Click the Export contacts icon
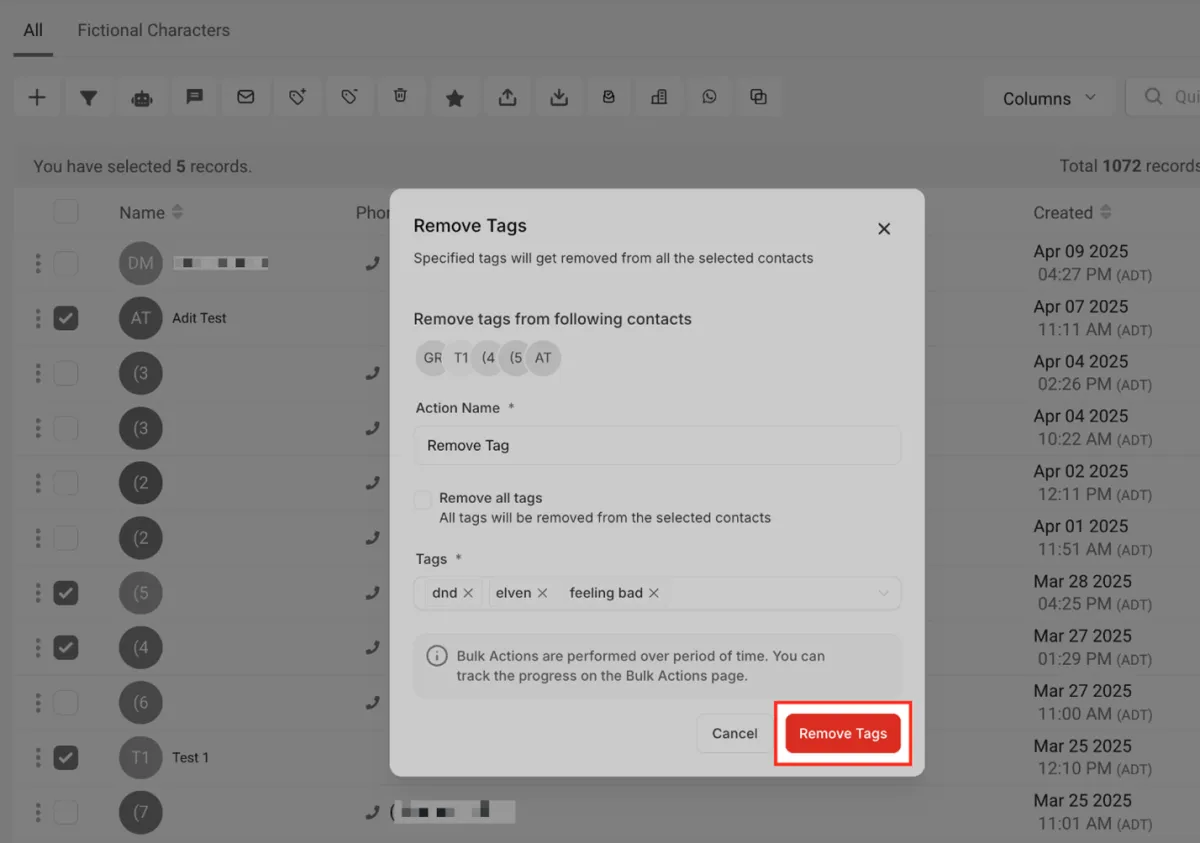The height and width of the screenshot is (843, 1200). point(507,97)
